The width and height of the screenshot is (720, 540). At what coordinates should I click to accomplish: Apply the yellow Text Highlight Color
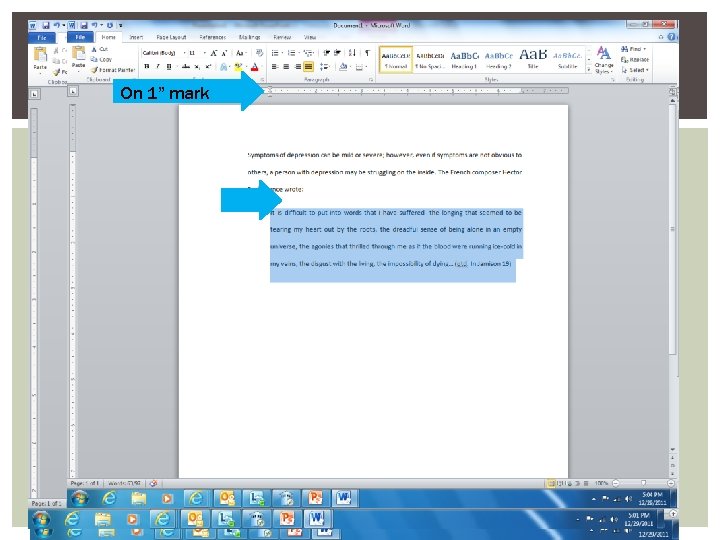pos(238,67)
